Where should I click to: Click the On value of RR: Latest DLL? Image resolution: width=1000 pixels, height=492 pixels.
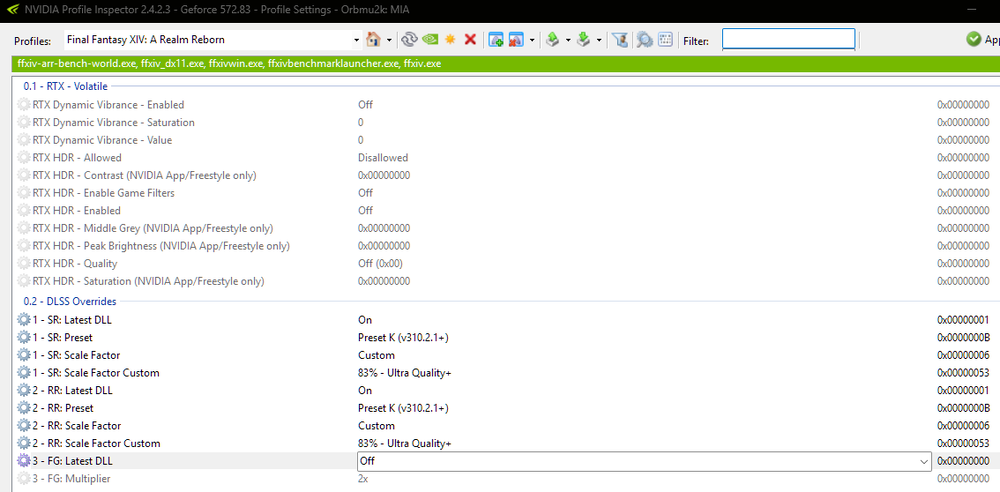coord(365,390)
